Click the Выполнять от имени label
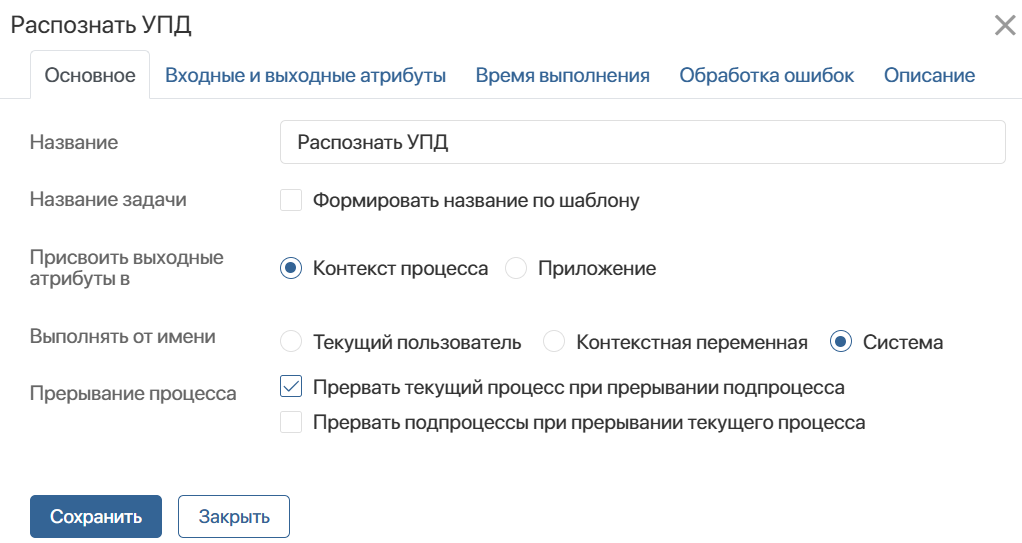Viewport: 1022px width, 543px height. tap(123, 336)
